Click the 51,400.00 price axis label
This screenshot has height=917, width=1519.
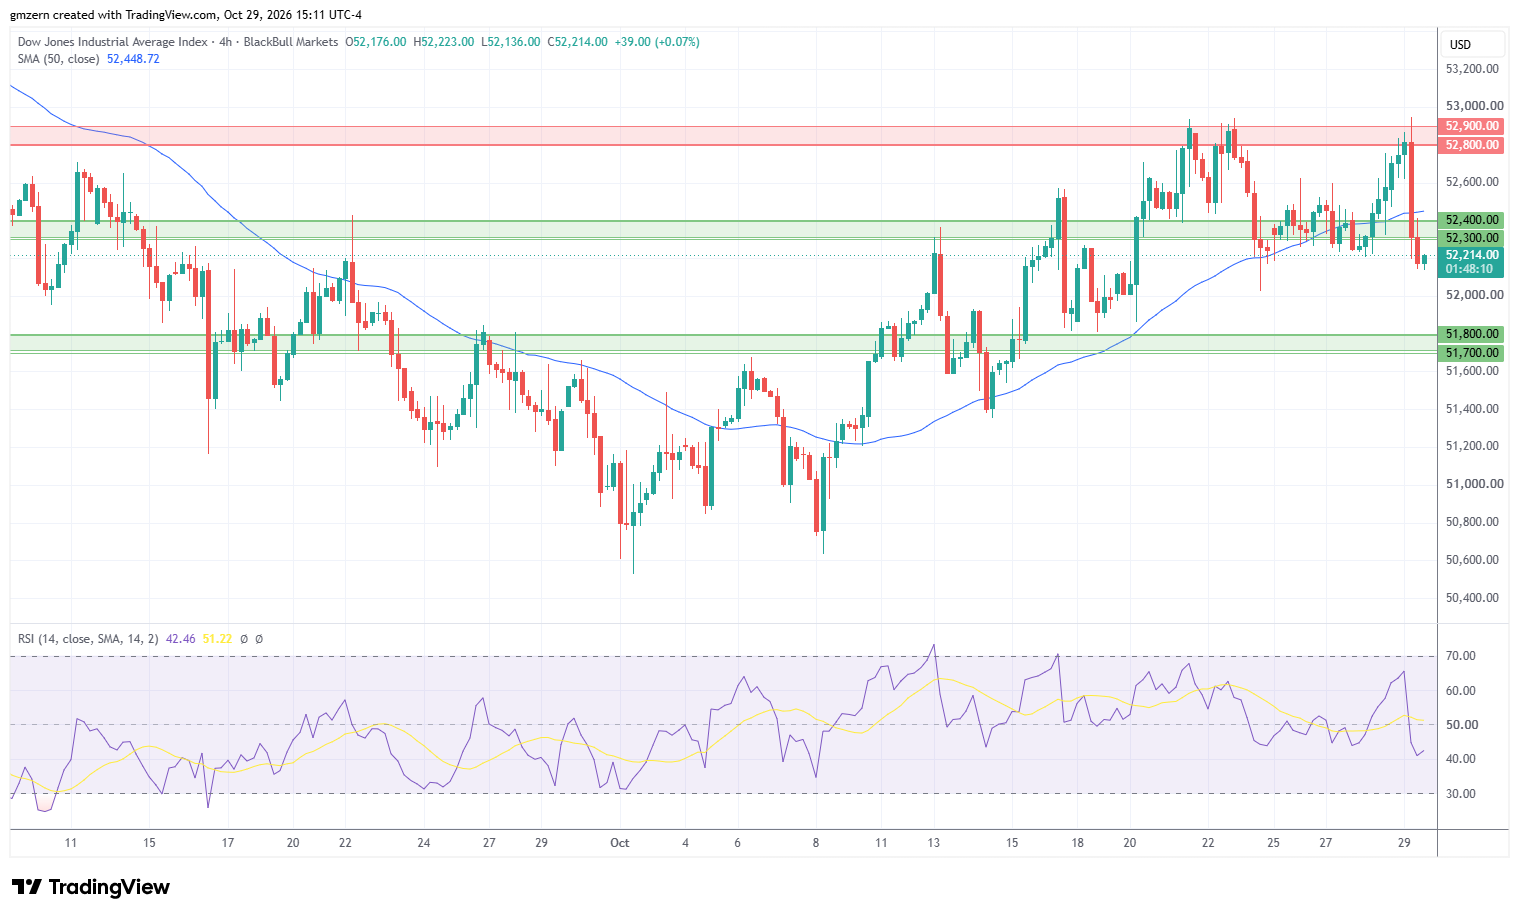(1472, 409)
